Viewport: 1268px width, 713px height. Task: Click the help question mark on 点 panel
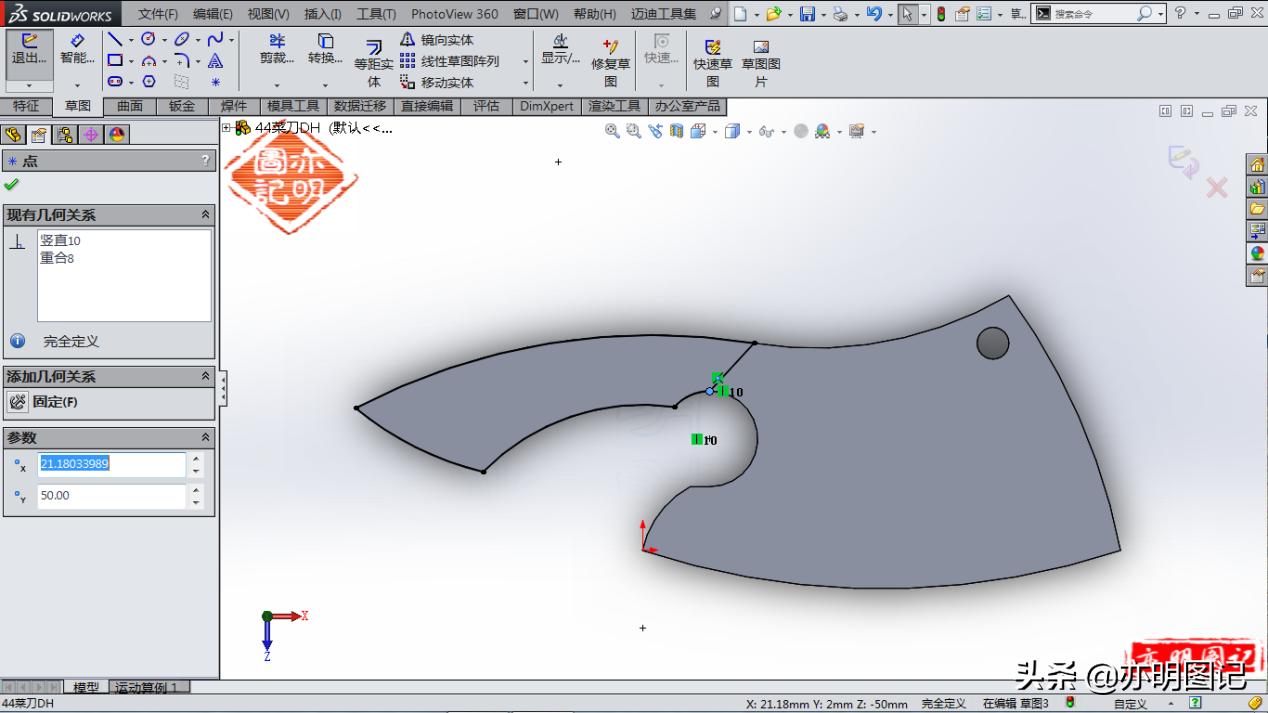[x=205, y=160]
